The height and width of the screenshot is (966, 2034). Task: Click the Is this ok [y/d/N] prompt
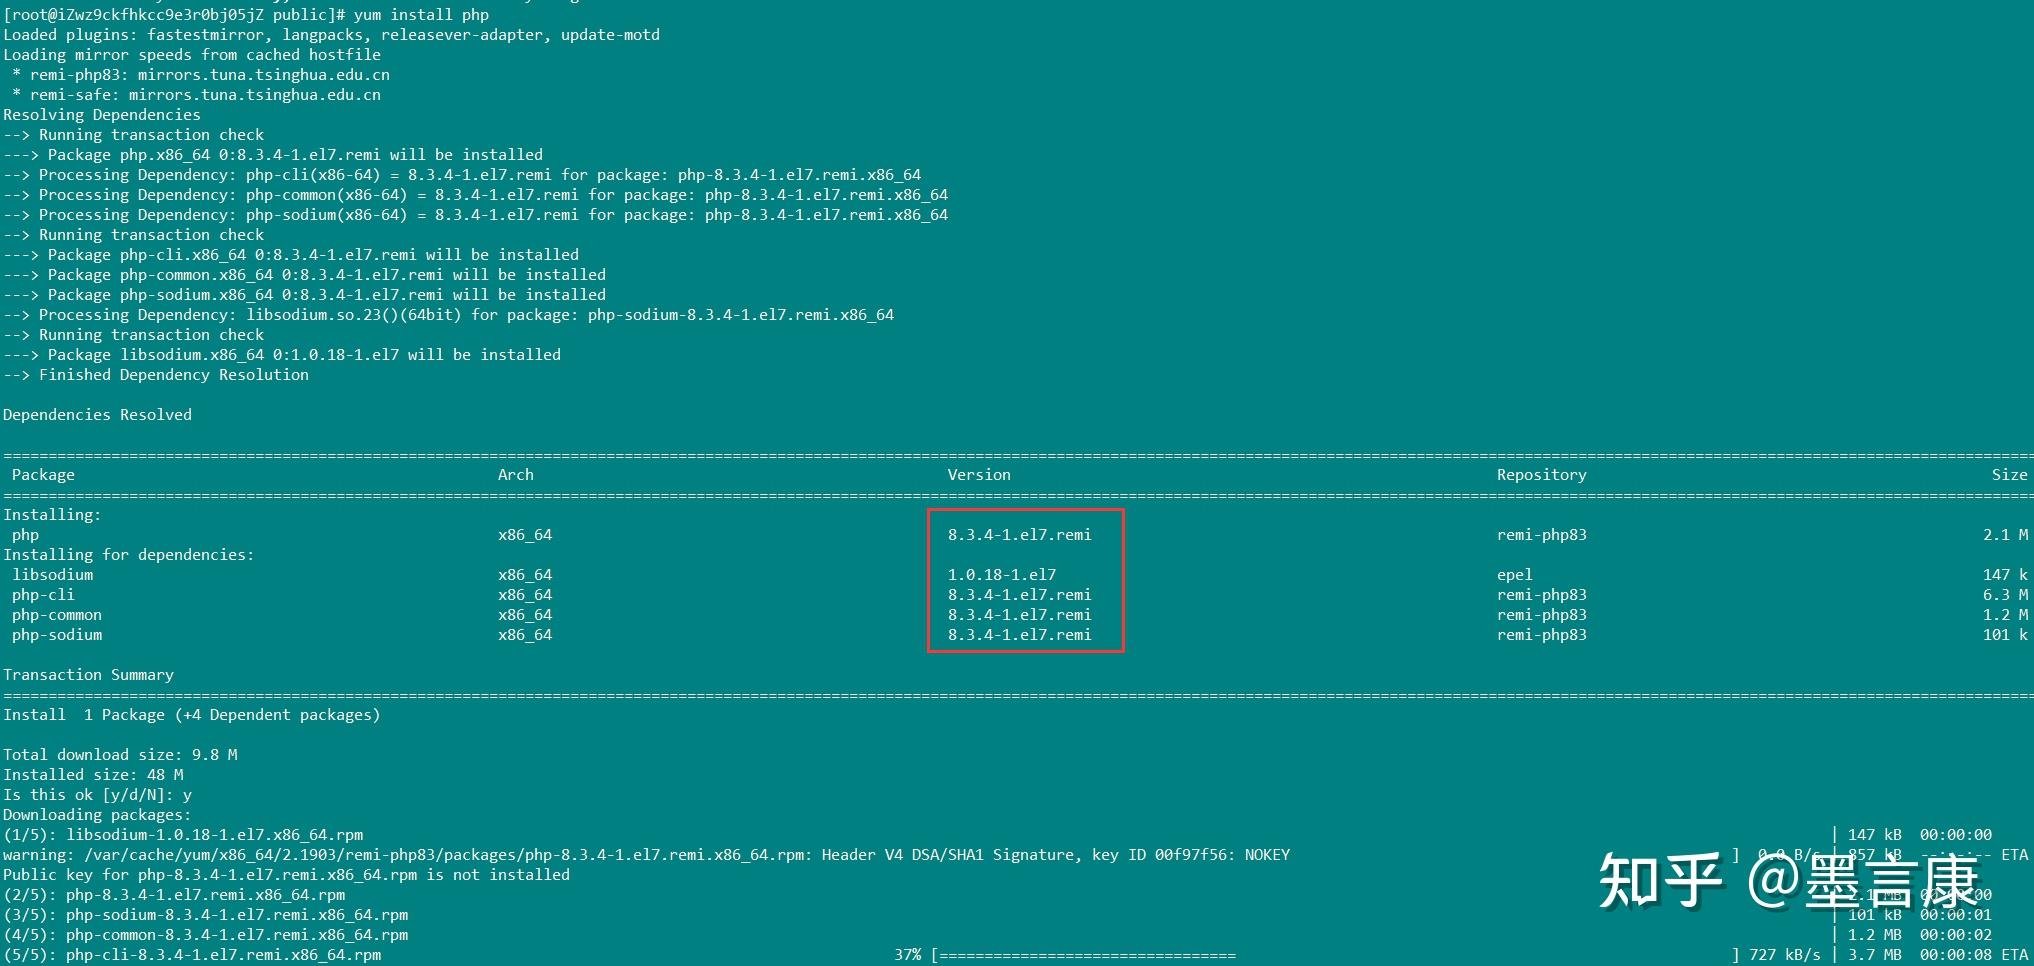95,794
